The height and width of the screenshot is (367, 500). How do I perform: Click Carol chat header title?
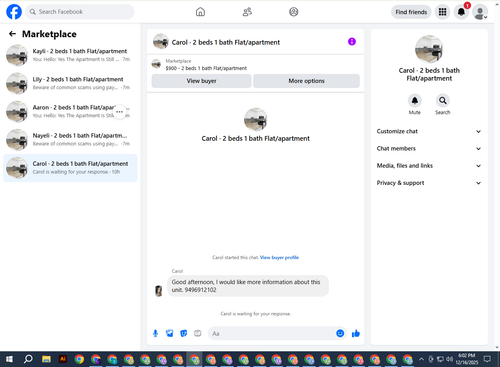point(226,42)
